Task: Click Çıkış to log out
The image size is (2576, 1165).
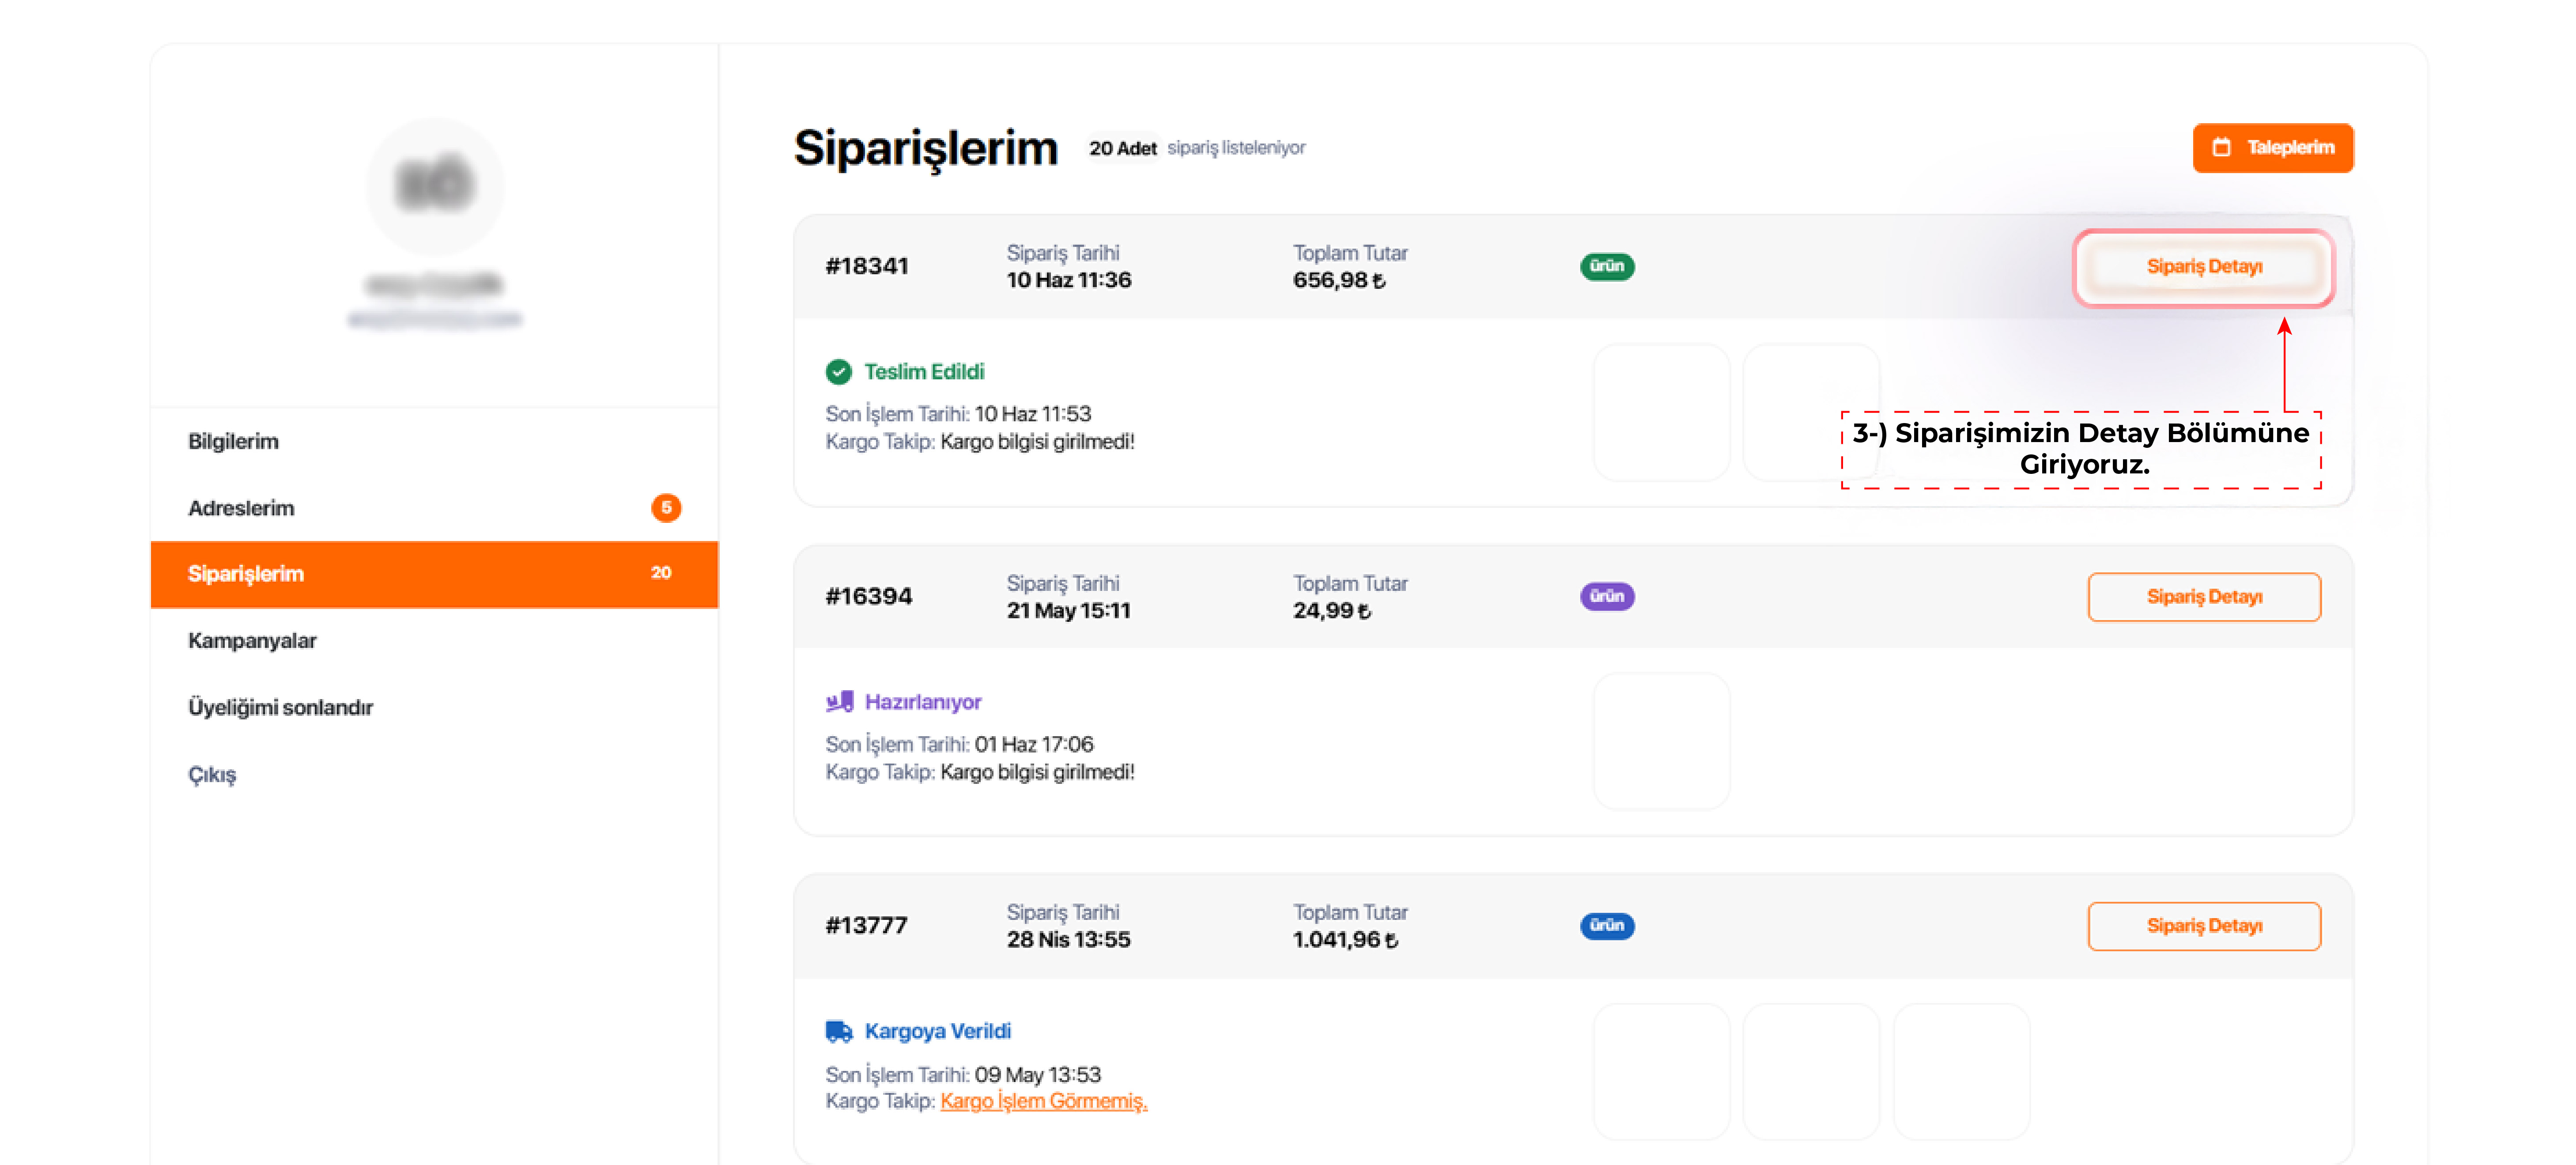Action: (434, 774)
